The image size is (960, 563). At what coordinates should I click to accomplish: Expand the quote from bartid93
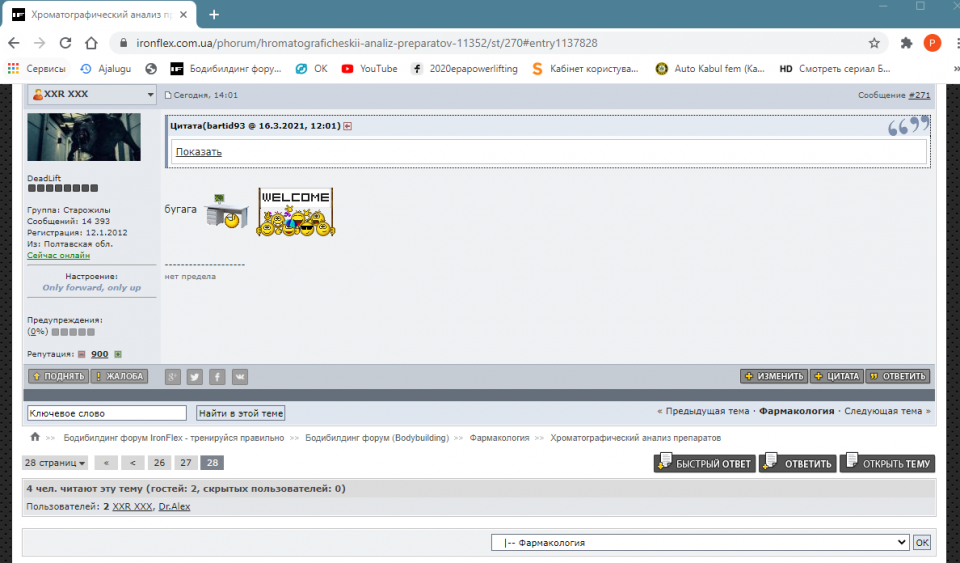click(198, 152)
